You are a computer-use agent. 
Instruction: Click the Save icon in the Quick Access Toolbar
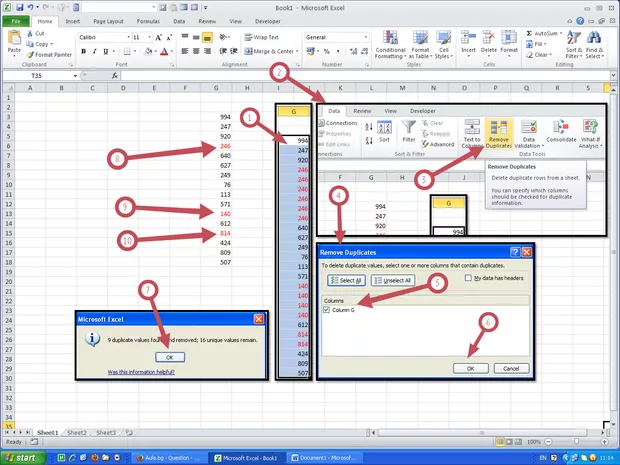coord(20,7)
